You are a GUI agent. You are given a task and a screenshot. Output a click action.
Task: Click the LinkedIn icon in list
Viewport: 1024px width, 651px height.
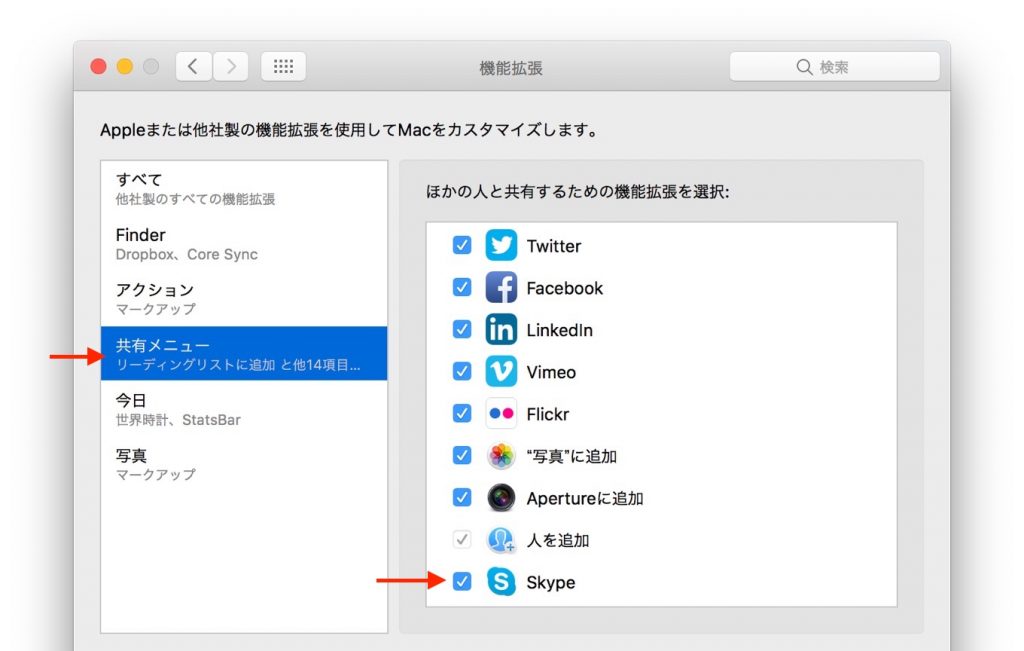pyautogui.click(x=501, y=330)
